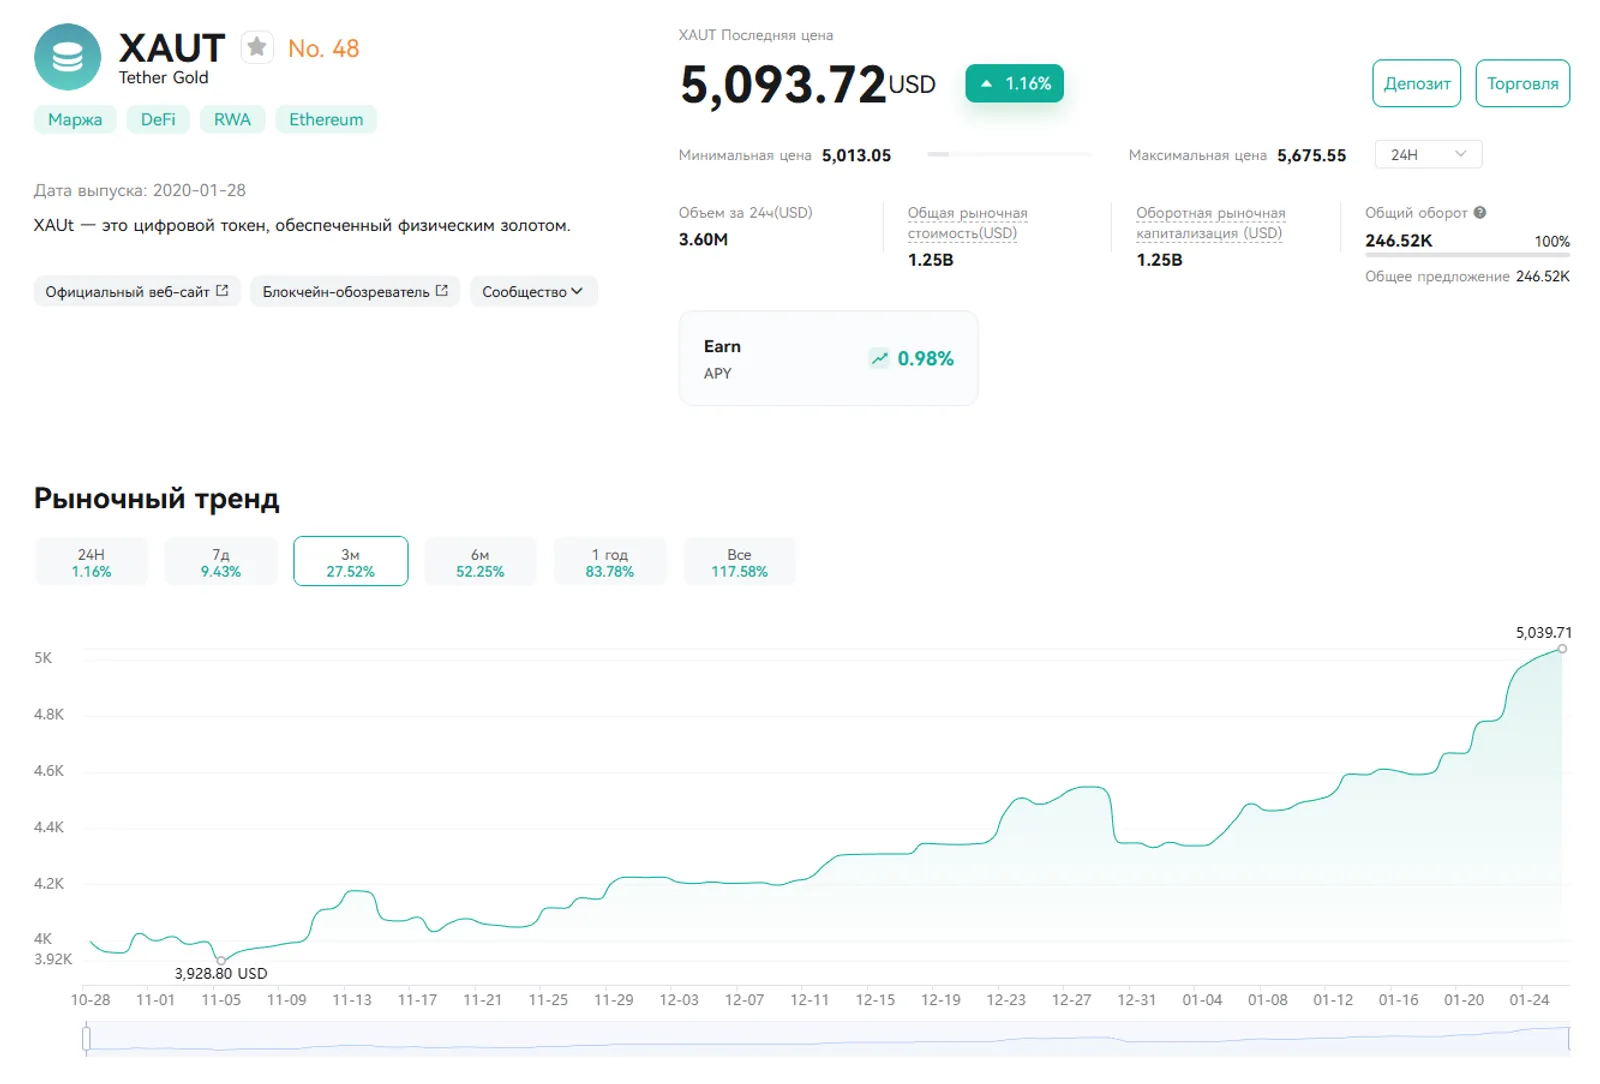Click the XAUT Tether Gold coin logo

tap(67, 57)
